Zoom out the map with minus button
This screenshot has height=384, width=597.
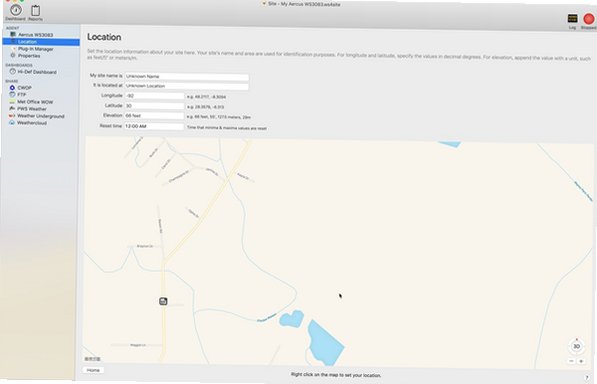(571, 361)
